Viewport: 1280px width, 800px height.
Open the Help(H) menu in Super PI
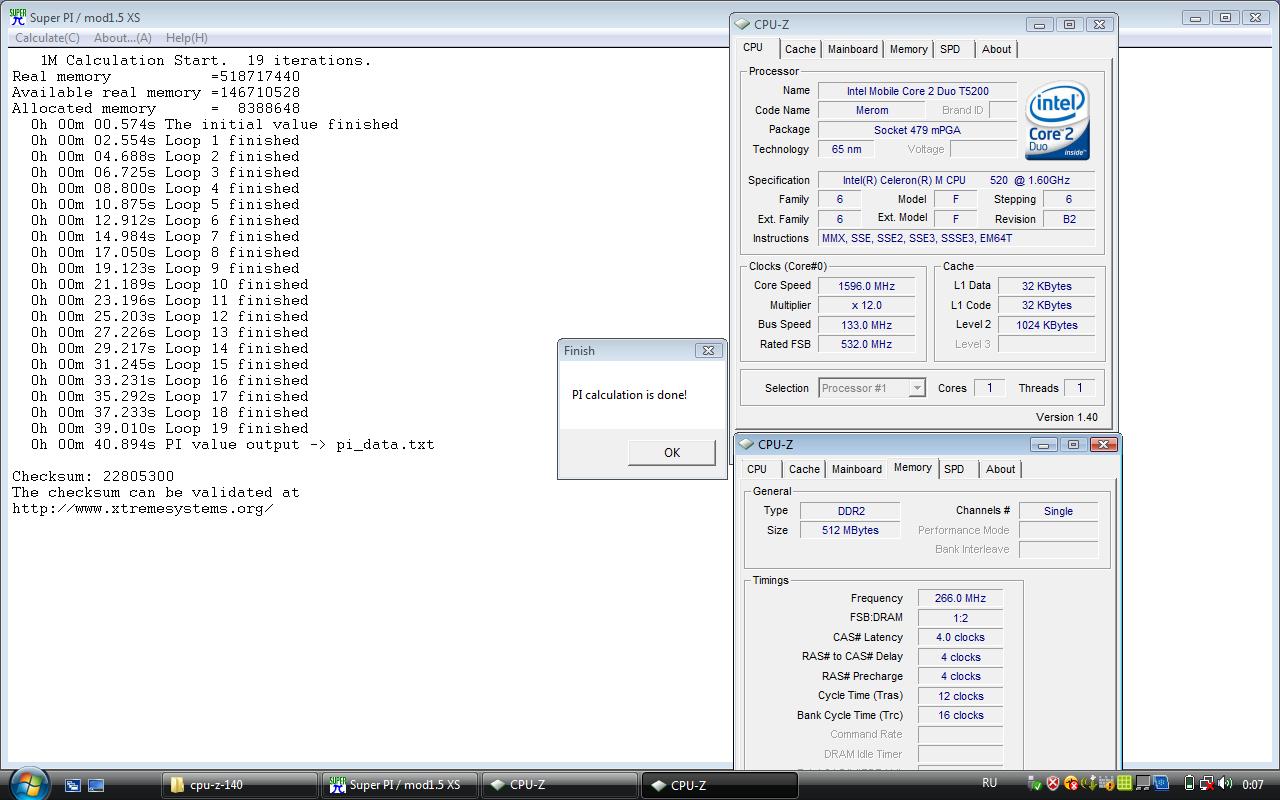(186, 38)
